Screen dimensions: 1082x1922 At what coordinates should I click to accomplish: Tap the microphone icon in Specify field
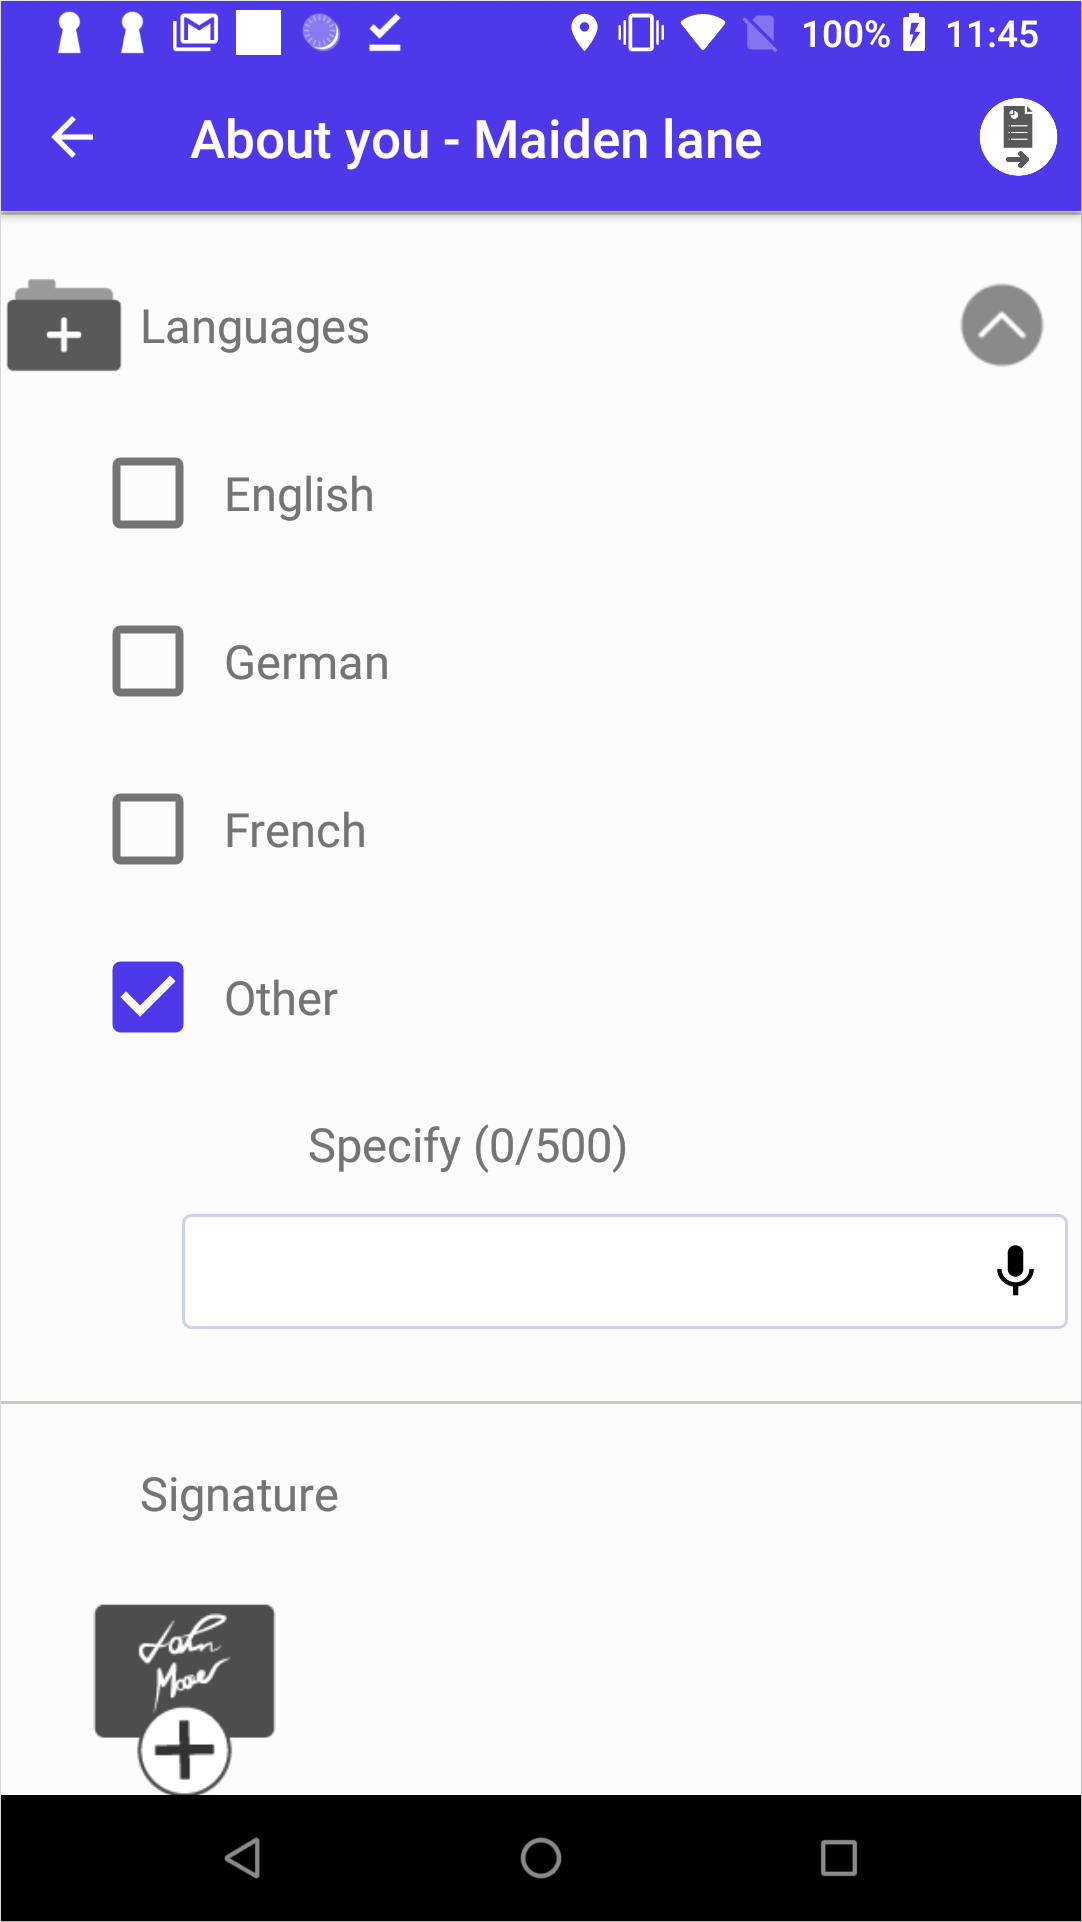tap(1014, 1270)
